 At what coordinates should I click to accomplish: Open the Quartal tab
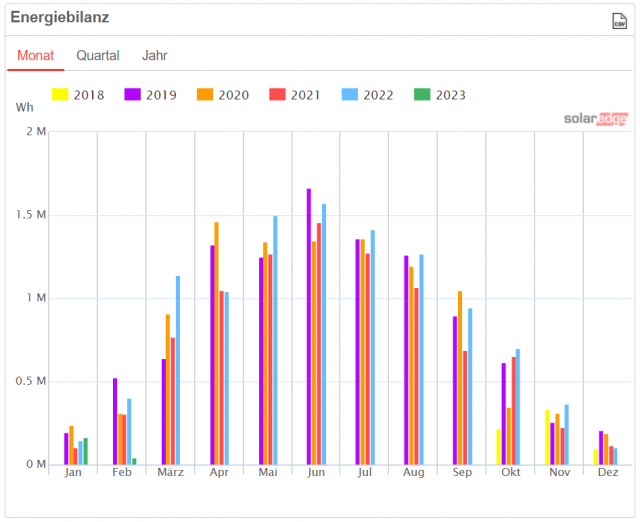pyautogui.click(x=98, y=56)
